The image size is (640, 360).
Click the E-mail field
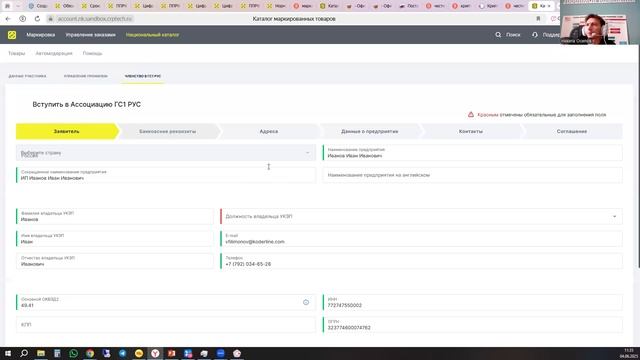[x=422, y=239]
